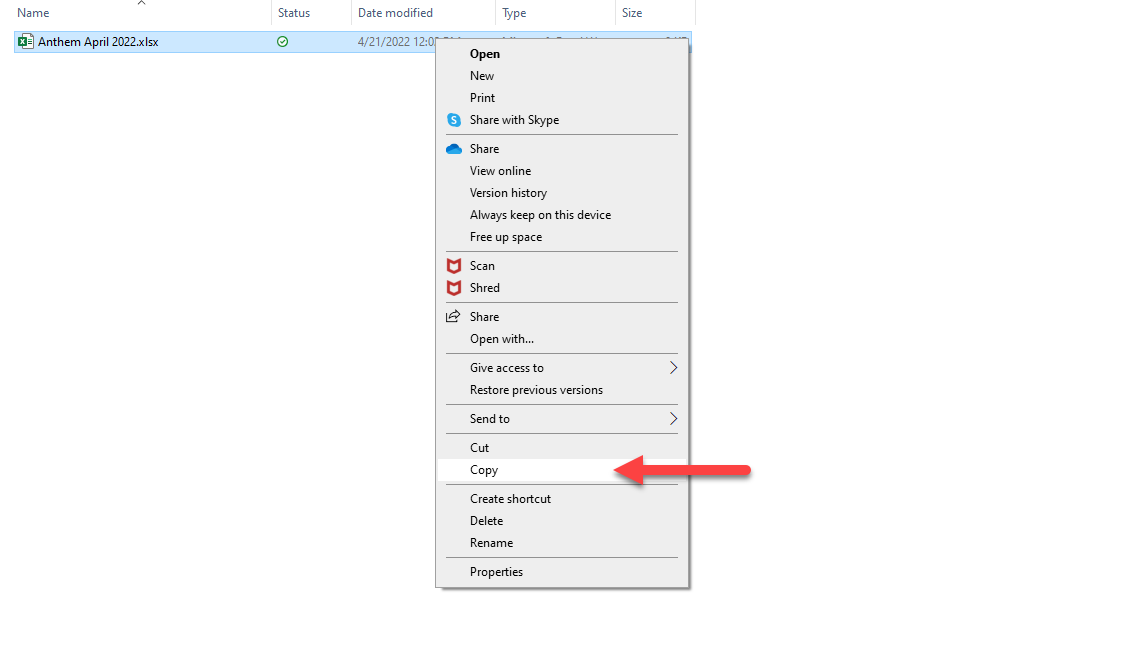The width and height of the screenshot is (1123, 663).
Task: Select Version history in the menu
Action: 508,193
